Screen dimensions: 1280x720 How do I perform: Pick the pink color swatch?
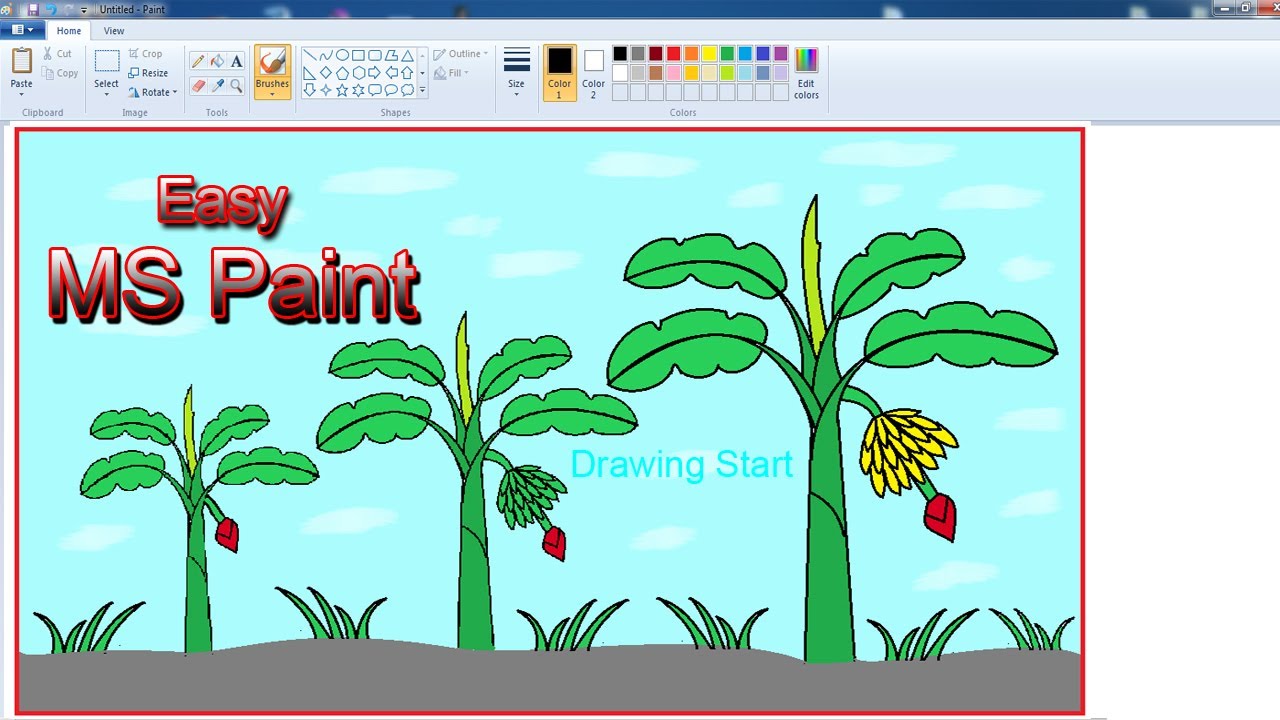[673, 73]
